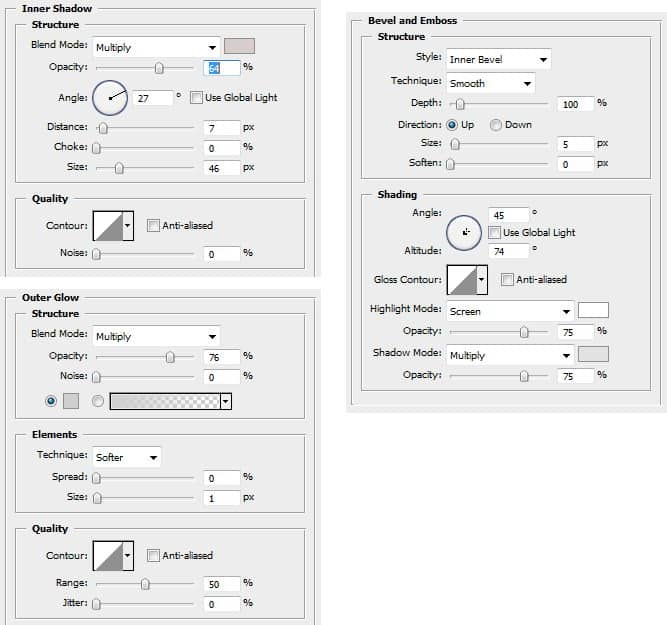Click the Inner Shadow angle dial

point(110,98)
